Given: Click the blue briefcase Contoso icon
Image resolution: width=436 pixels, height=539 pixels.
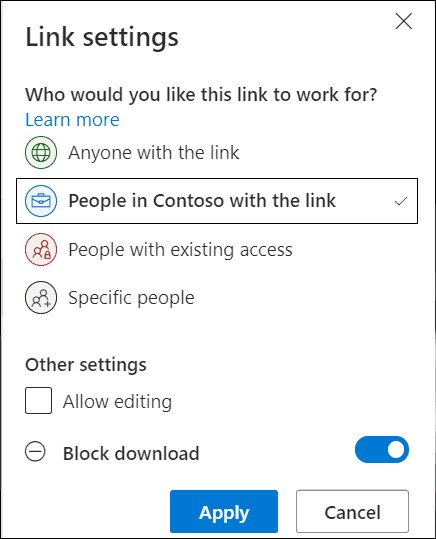Looking at the screenshot, I should tap(41, 201).
